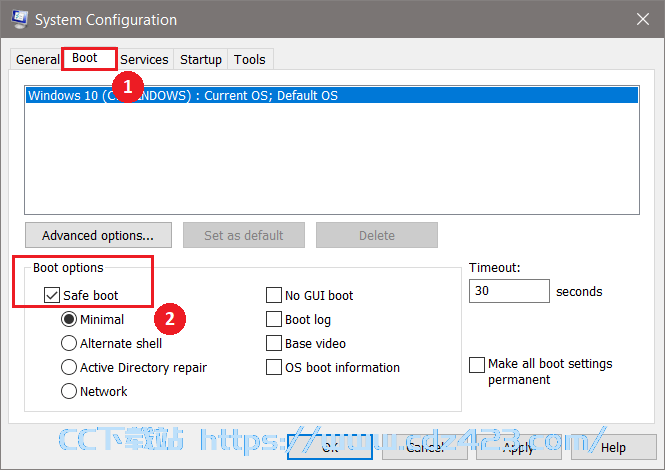Click the Delete boot entry button
This screenshot has height=470, width=665.
point(377,235)
